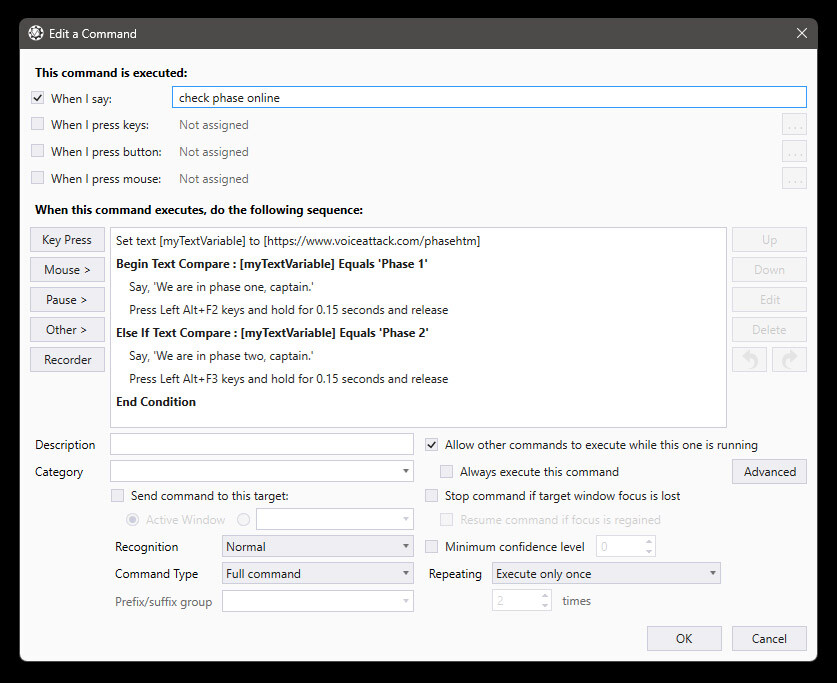Click the gear icon in the title bar
837x683 pixels.
pos(36,32)
